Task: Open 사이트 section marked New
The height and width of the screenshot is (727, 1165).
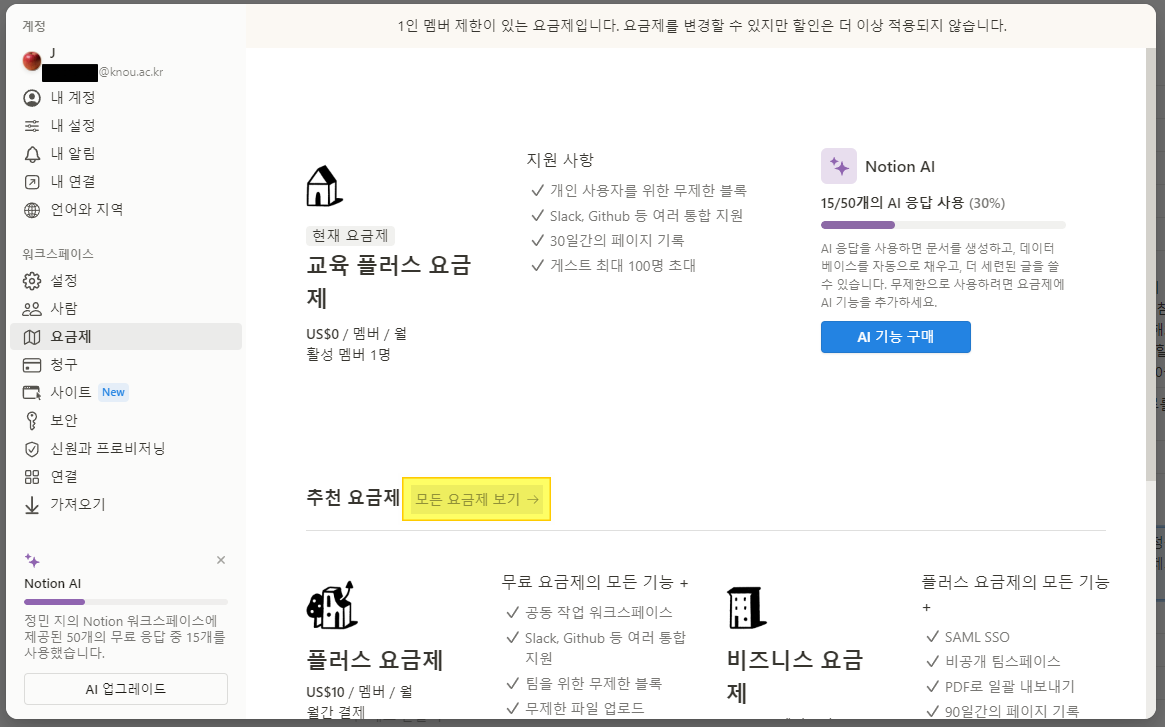Action: coord(126,392)
